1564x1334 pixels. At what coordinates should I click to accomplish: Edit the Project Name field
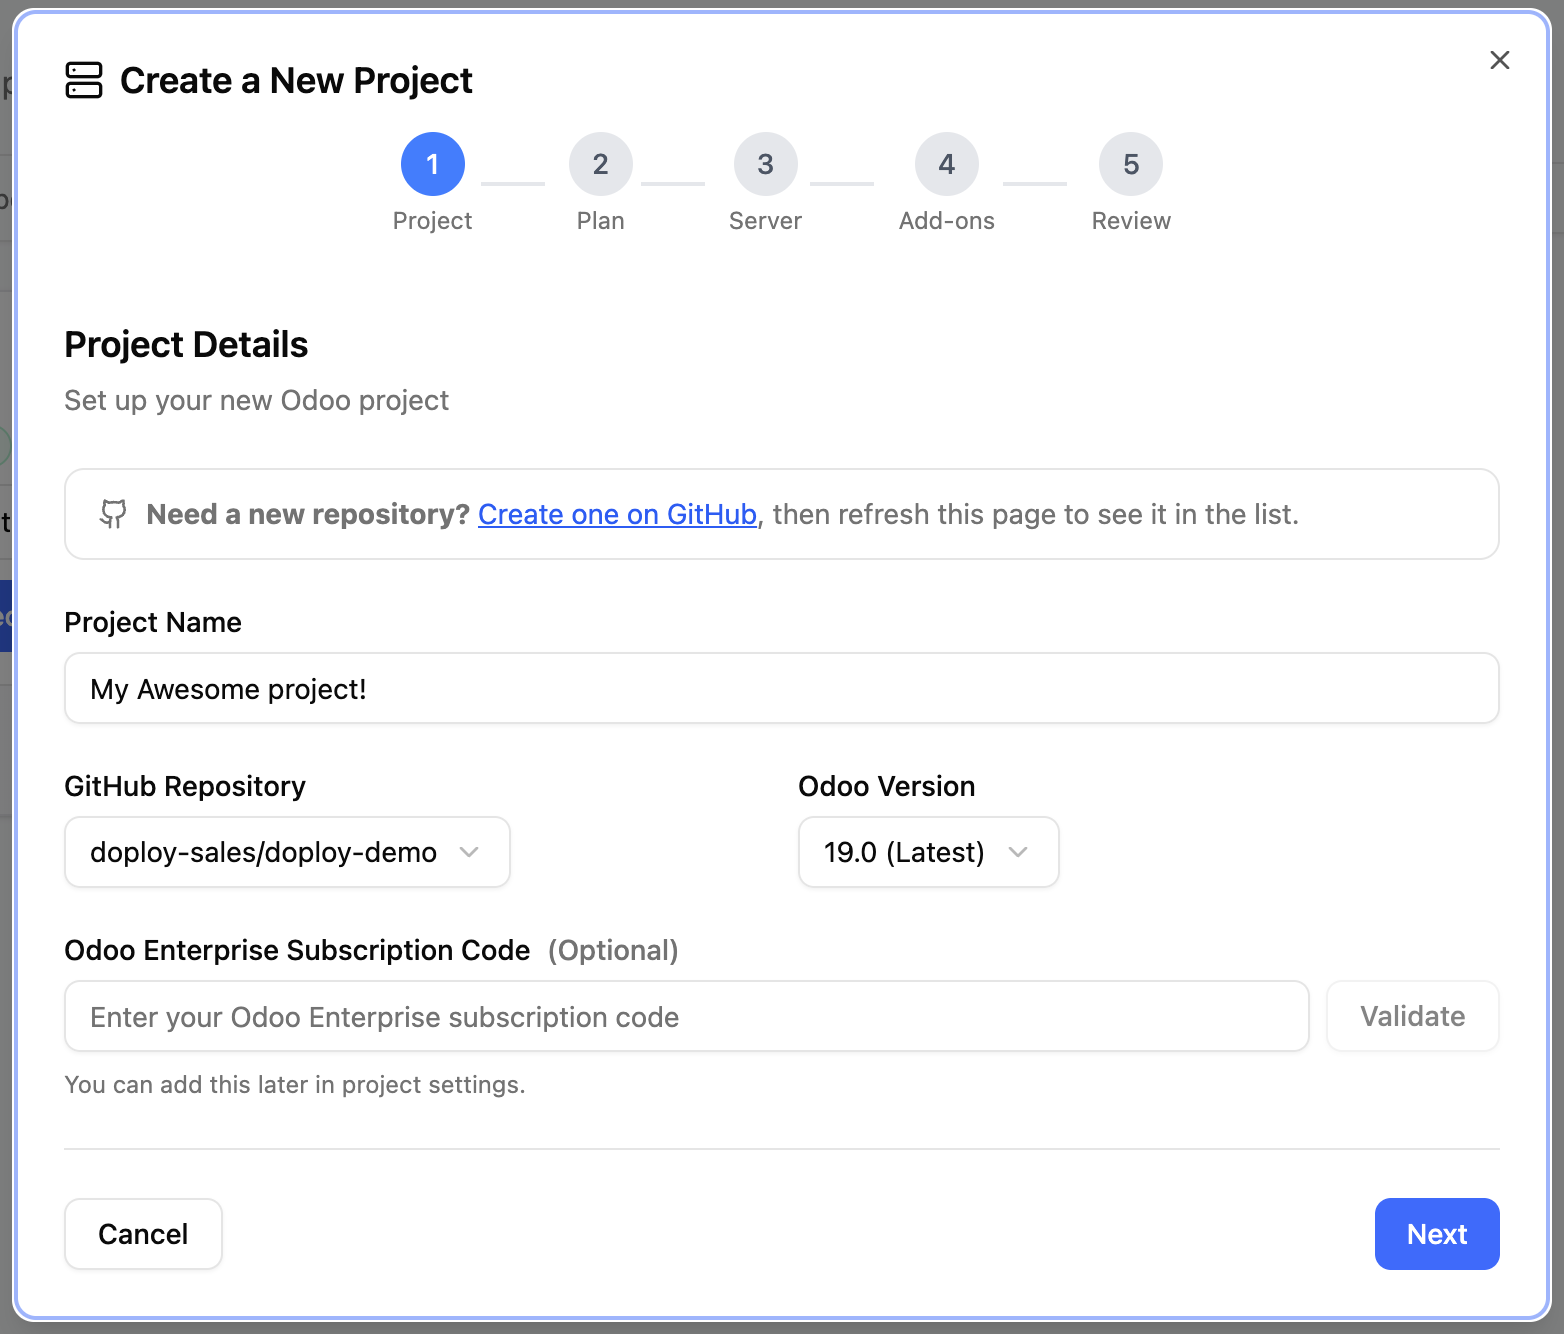click(x=782, y=688)
